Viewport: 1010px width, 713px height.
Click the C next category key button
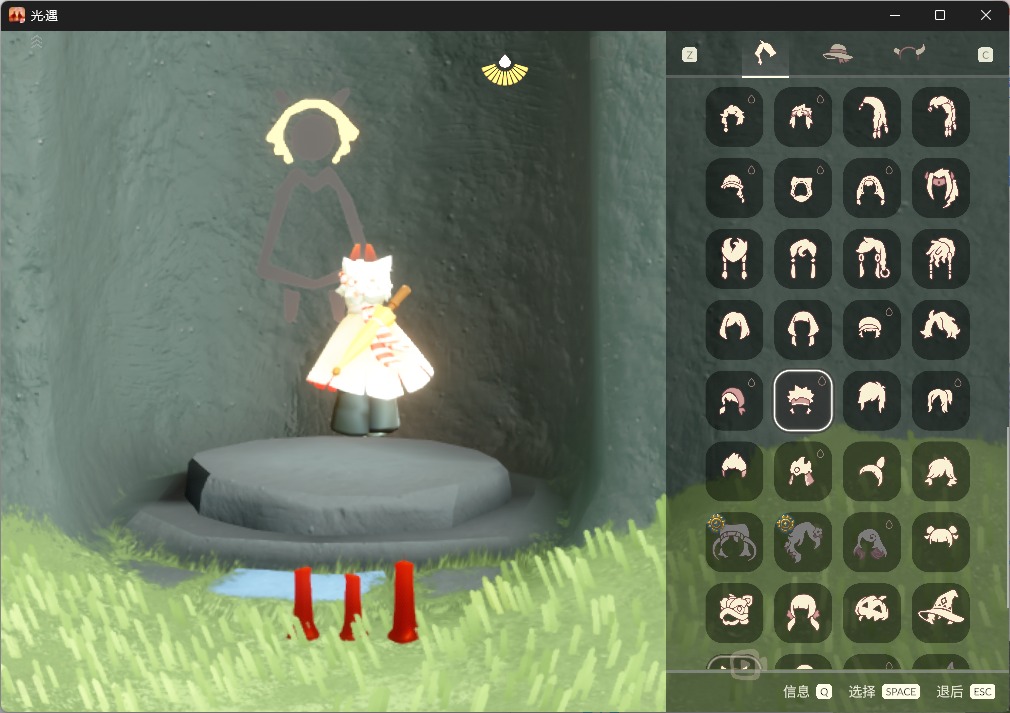point(985,55)
